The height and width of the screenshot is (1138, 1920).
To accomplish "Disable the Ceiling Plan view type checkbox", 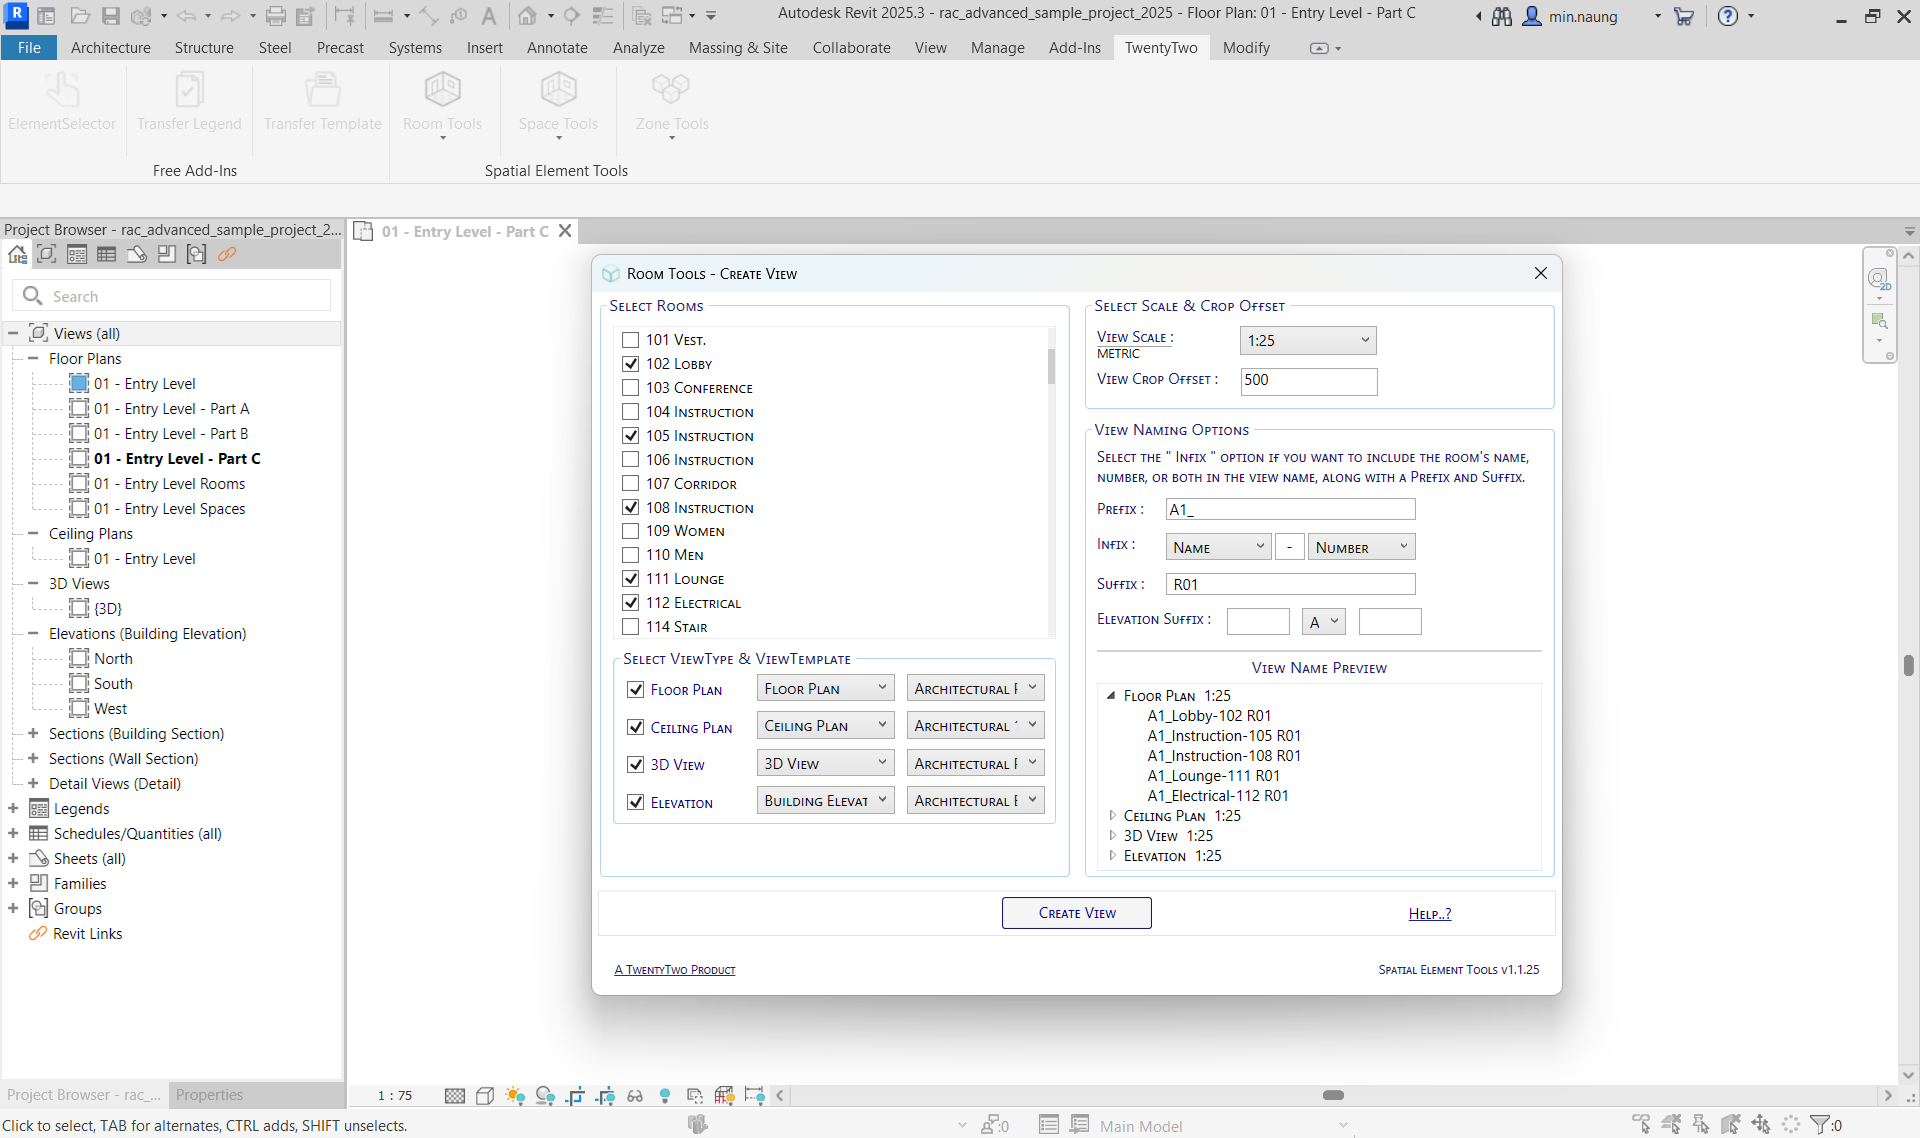I will pyautogui.click(x=635, y=728).
